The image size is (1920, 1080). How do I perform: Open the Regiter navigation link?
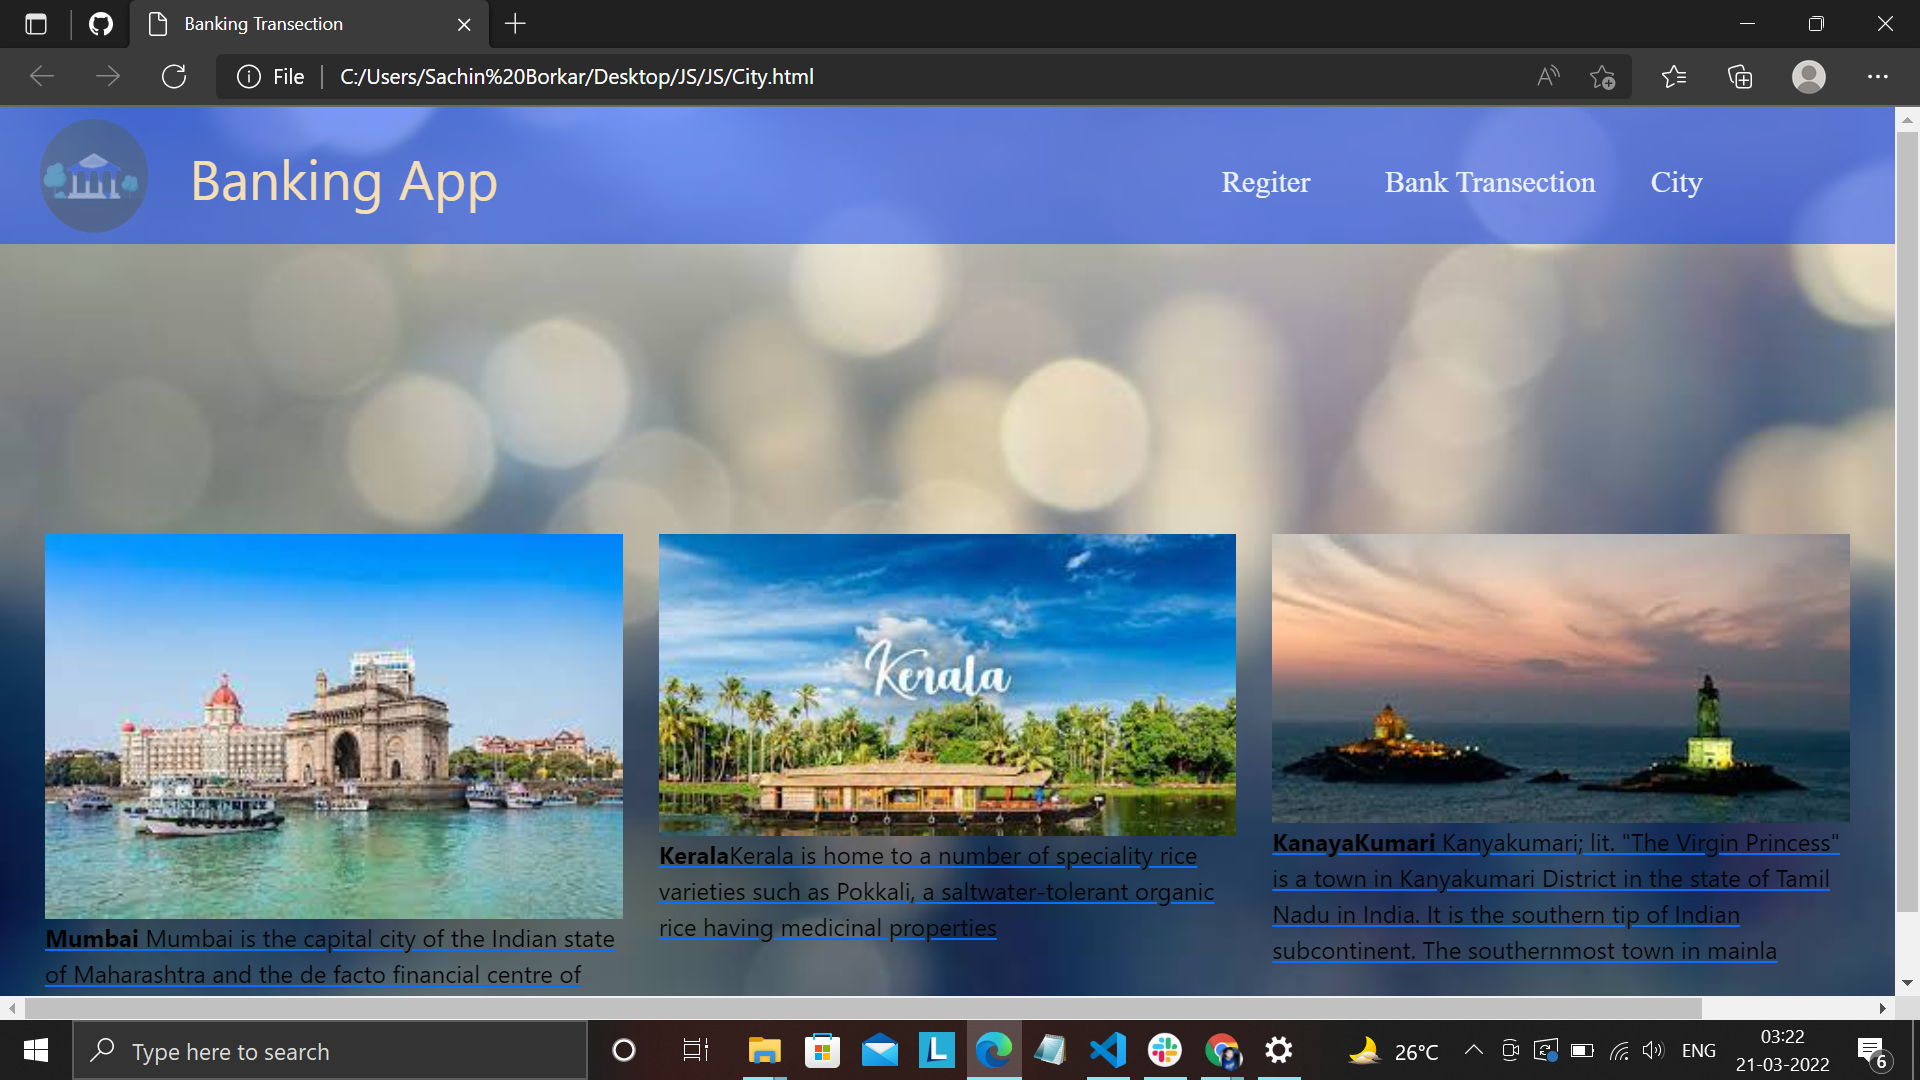[1265, 182]
